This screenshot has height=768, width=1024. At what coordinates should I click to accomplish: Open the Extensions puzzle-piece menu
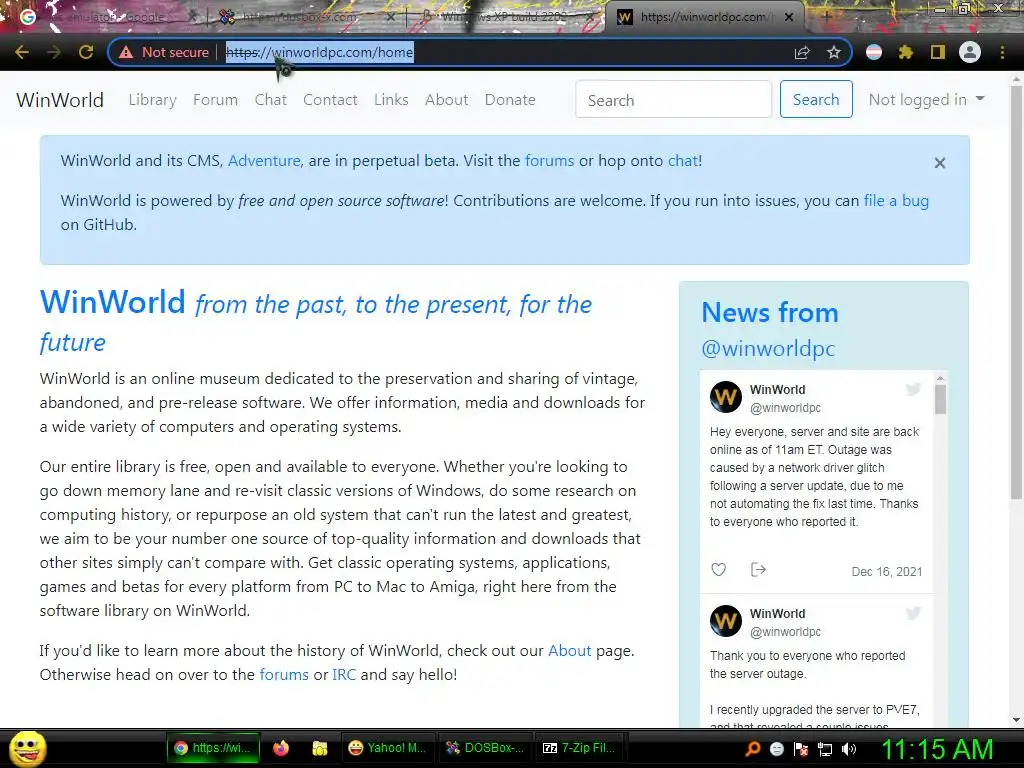point(906,52)
